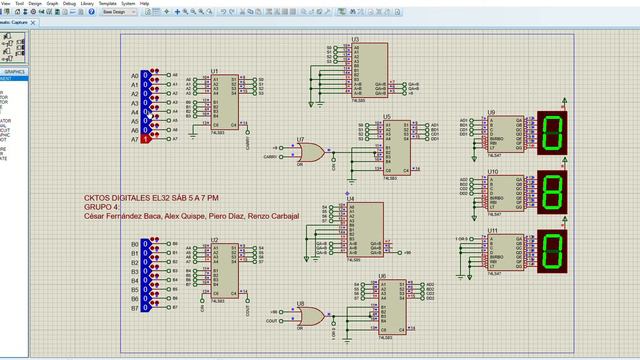
Task: Select the U1 adder chip
Action: coord(224,102)
